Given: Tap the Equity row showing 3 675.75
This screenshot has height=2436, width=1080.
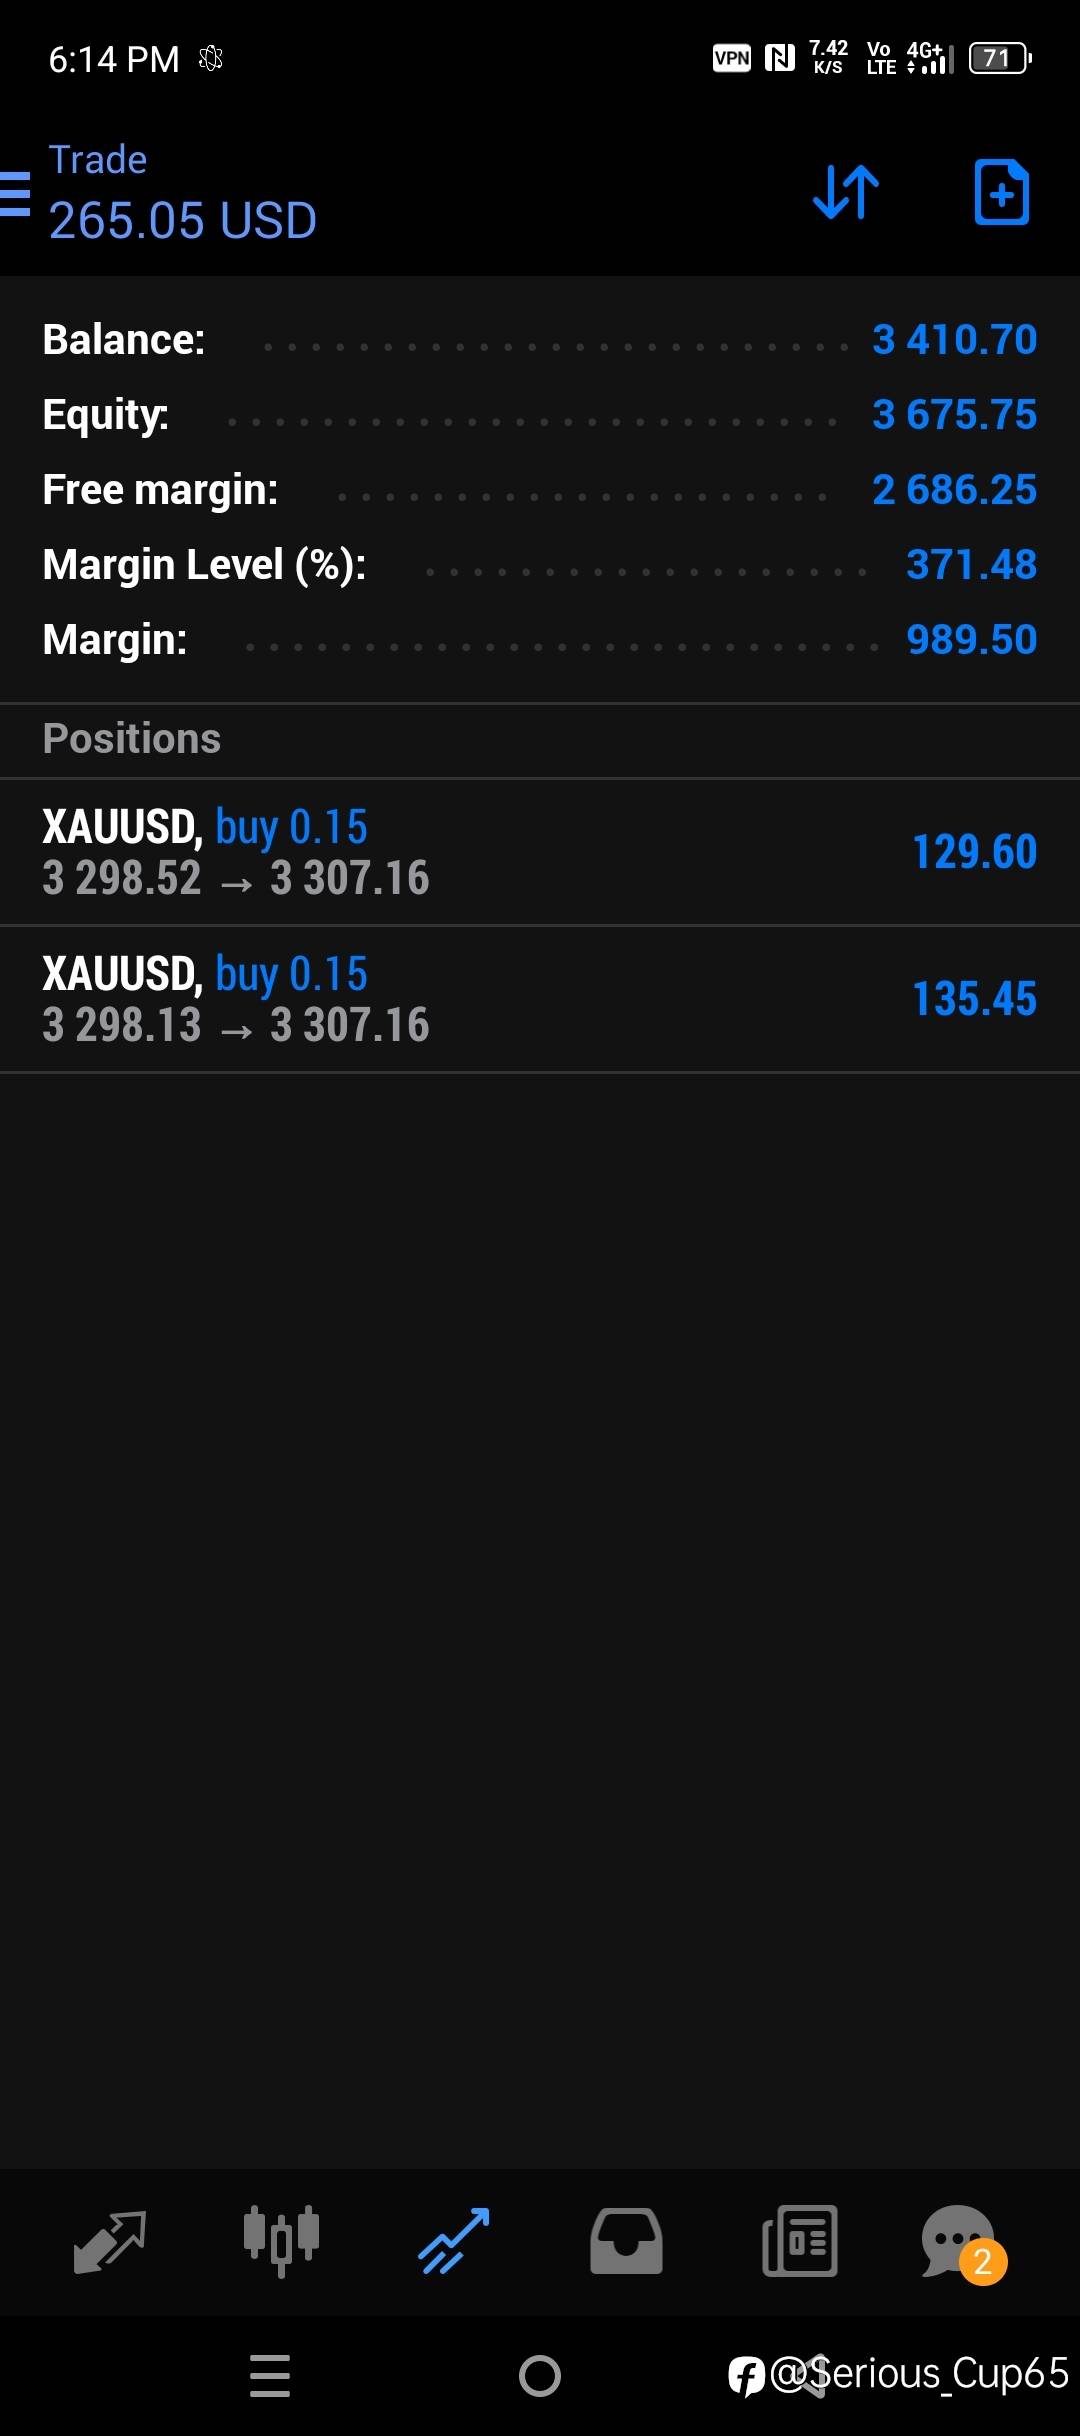Looking at the screenshot, I should (540, 415).
